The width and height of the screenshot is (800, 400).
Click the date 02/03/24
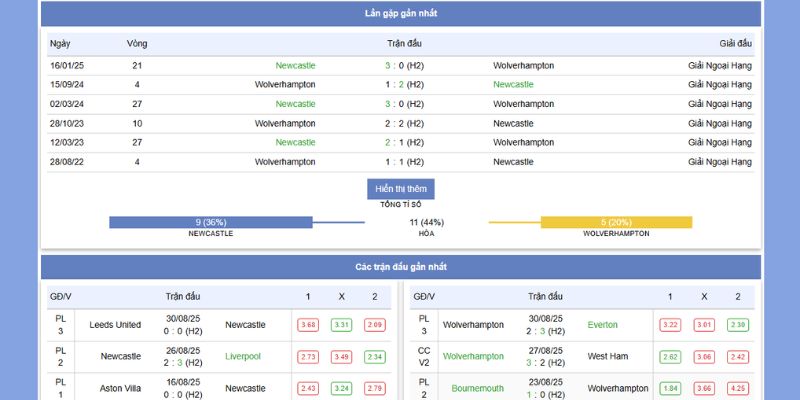click(67, 104)
